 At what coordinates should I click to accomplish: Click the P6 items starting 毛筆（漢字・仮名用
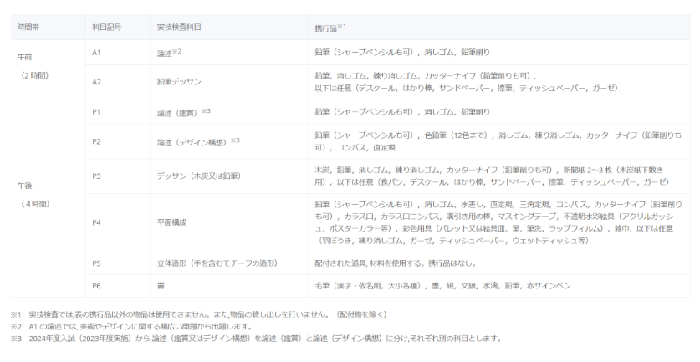(x=442, y=286)
